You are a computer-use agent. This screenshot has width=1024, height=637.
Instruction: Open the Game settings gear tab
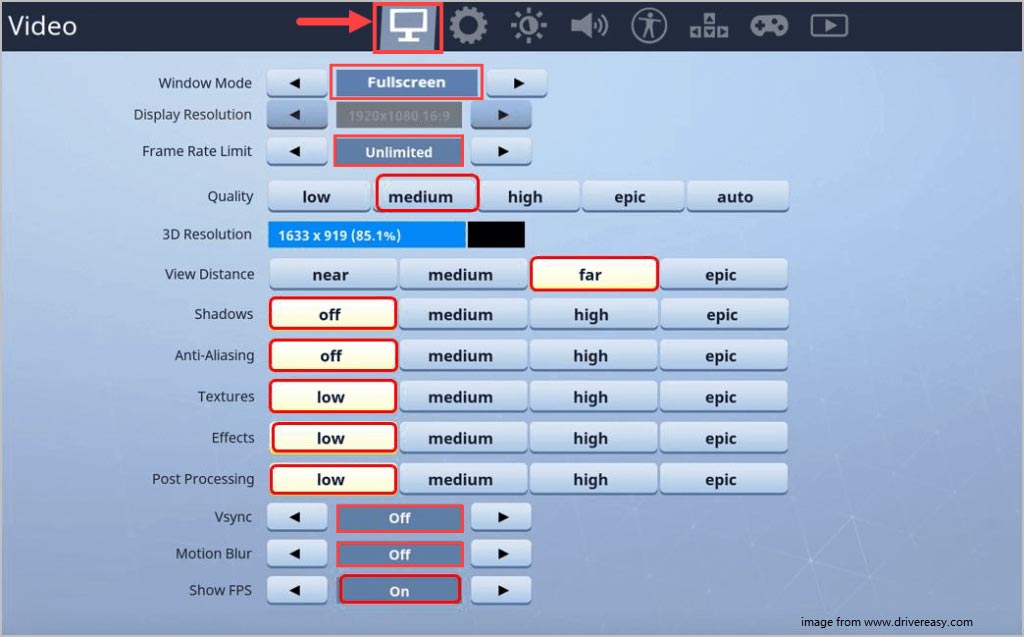[x=468, y=26]
